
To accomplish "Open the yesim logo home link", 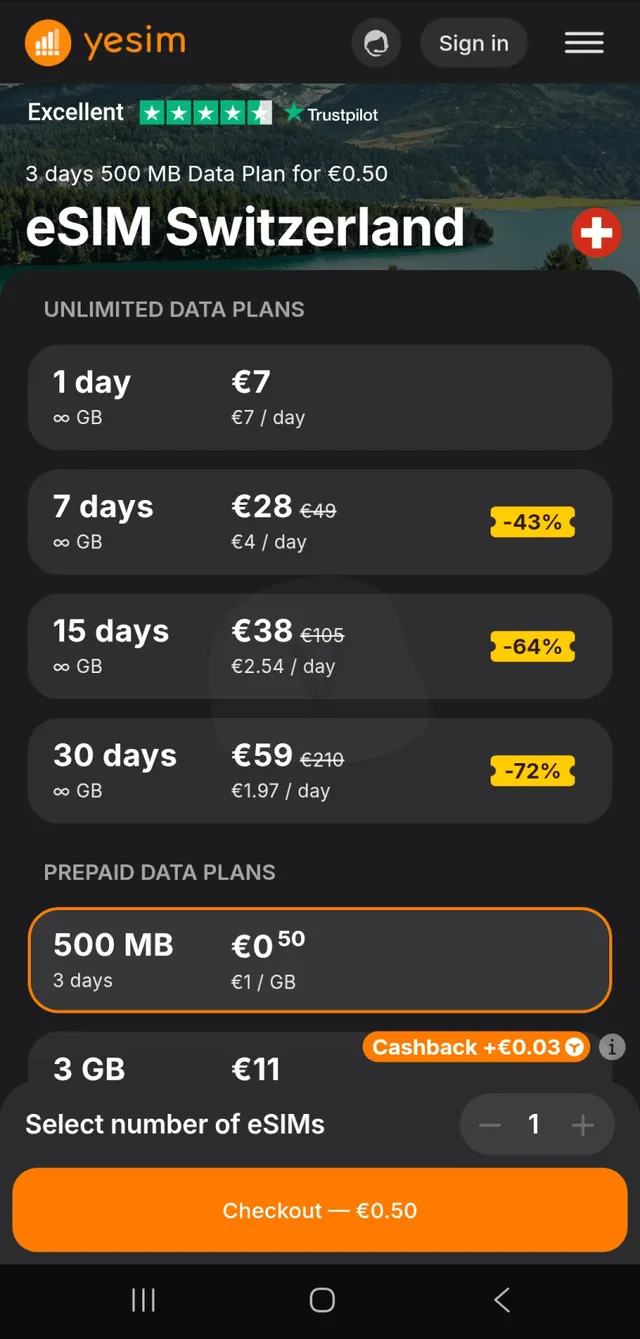I will pos(105,43).
